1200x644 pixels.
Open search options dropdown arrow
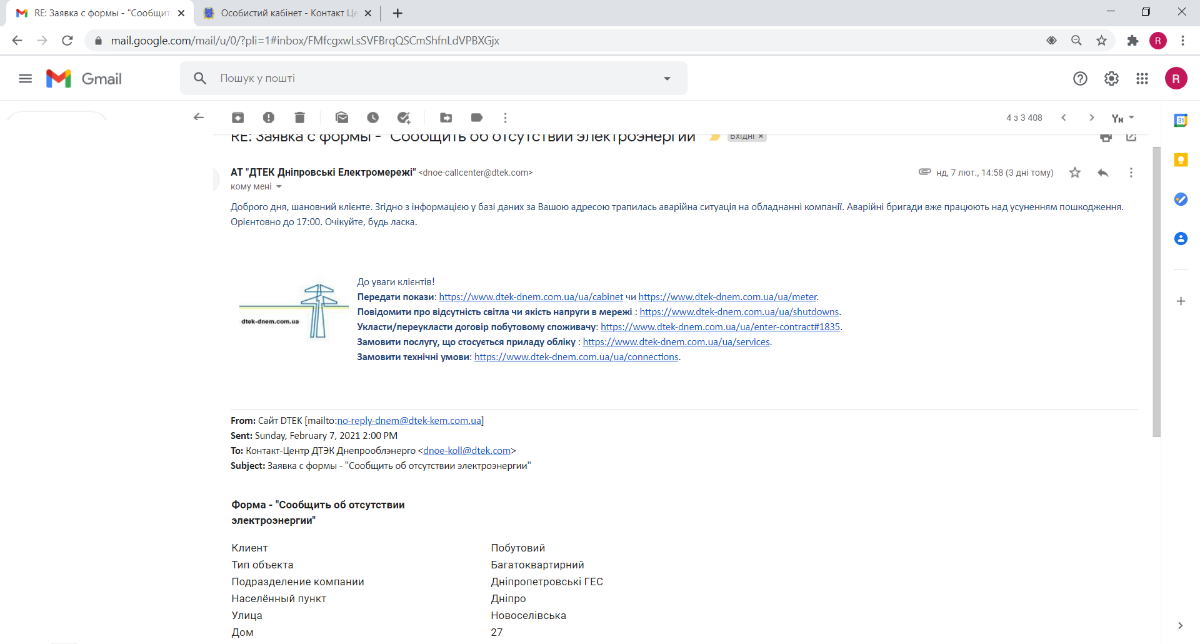(x=667, y=78)
